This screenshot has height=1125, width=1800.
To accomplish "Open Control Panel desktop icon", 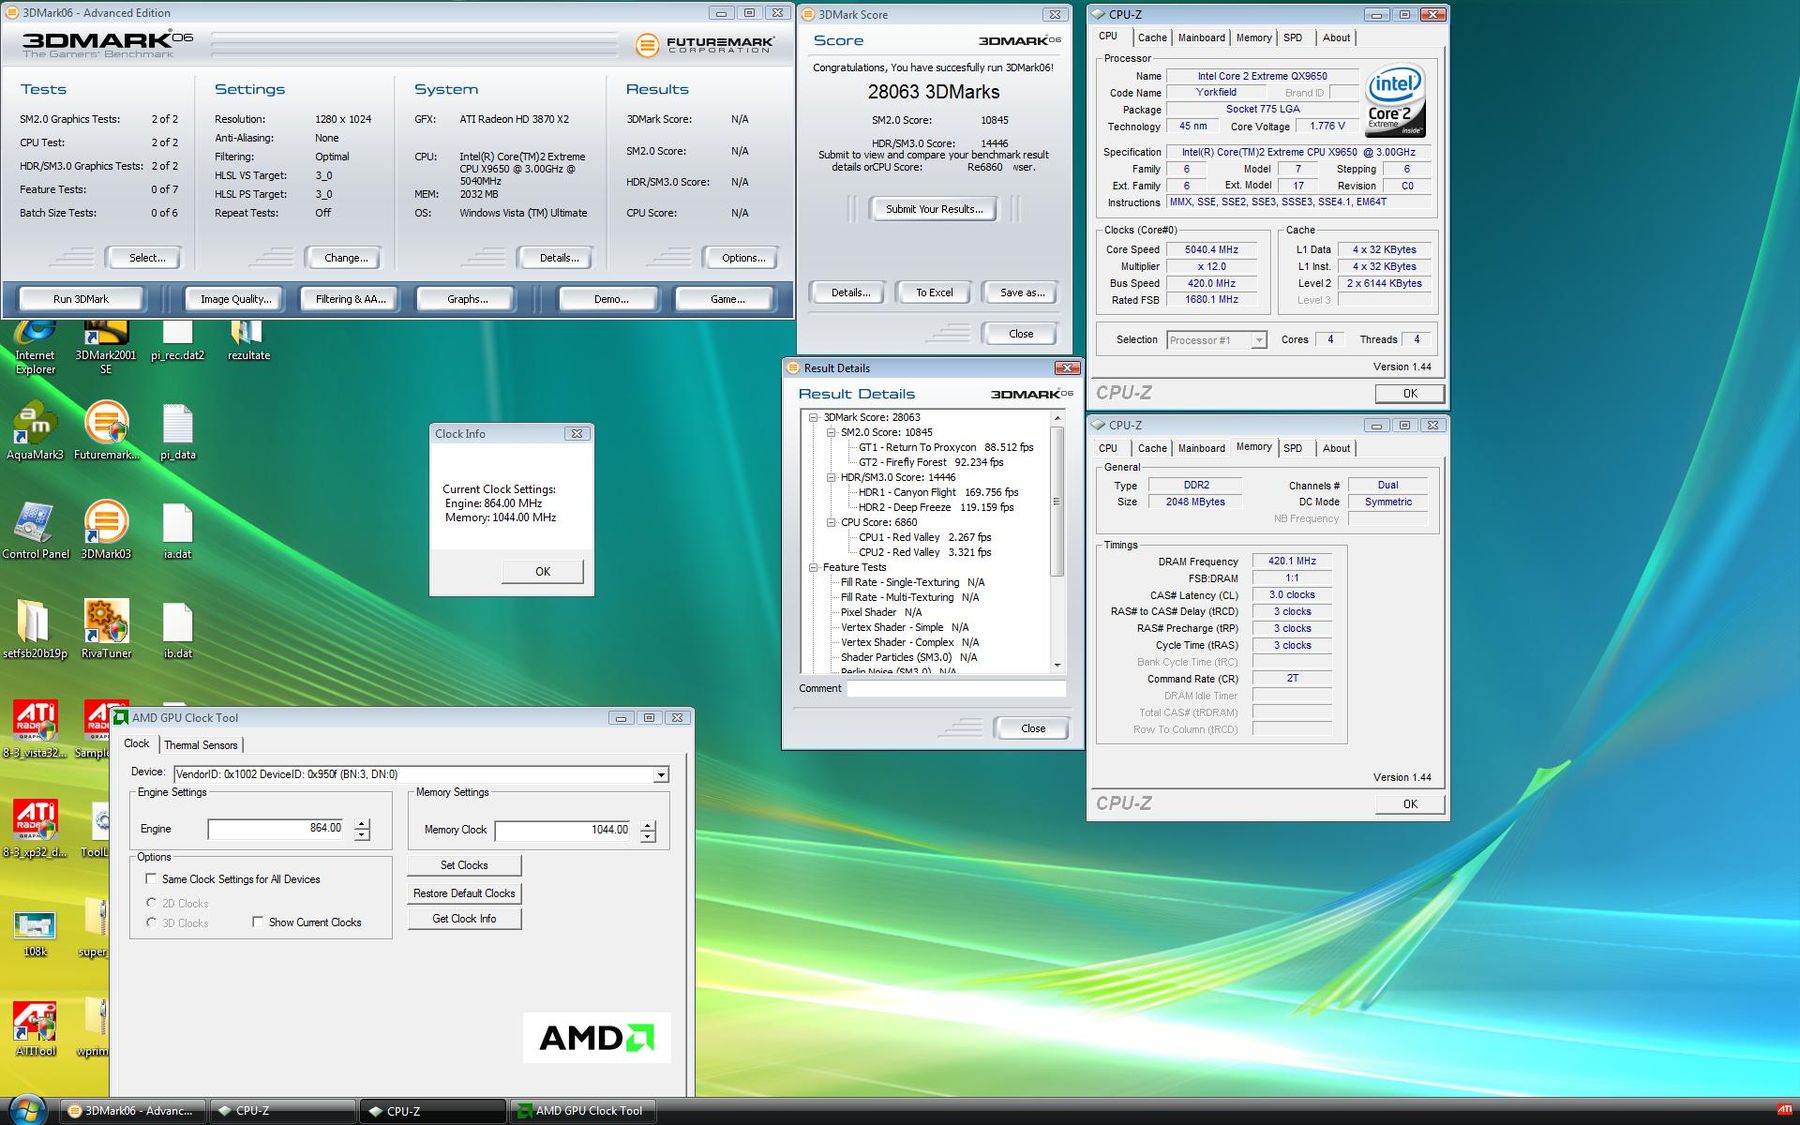I will point(35,530).
